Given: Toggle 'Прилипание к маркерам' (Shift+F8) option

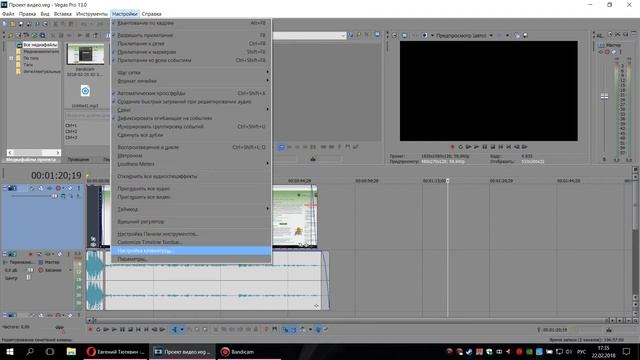Looking at the screenshot, I should point(191,52).
